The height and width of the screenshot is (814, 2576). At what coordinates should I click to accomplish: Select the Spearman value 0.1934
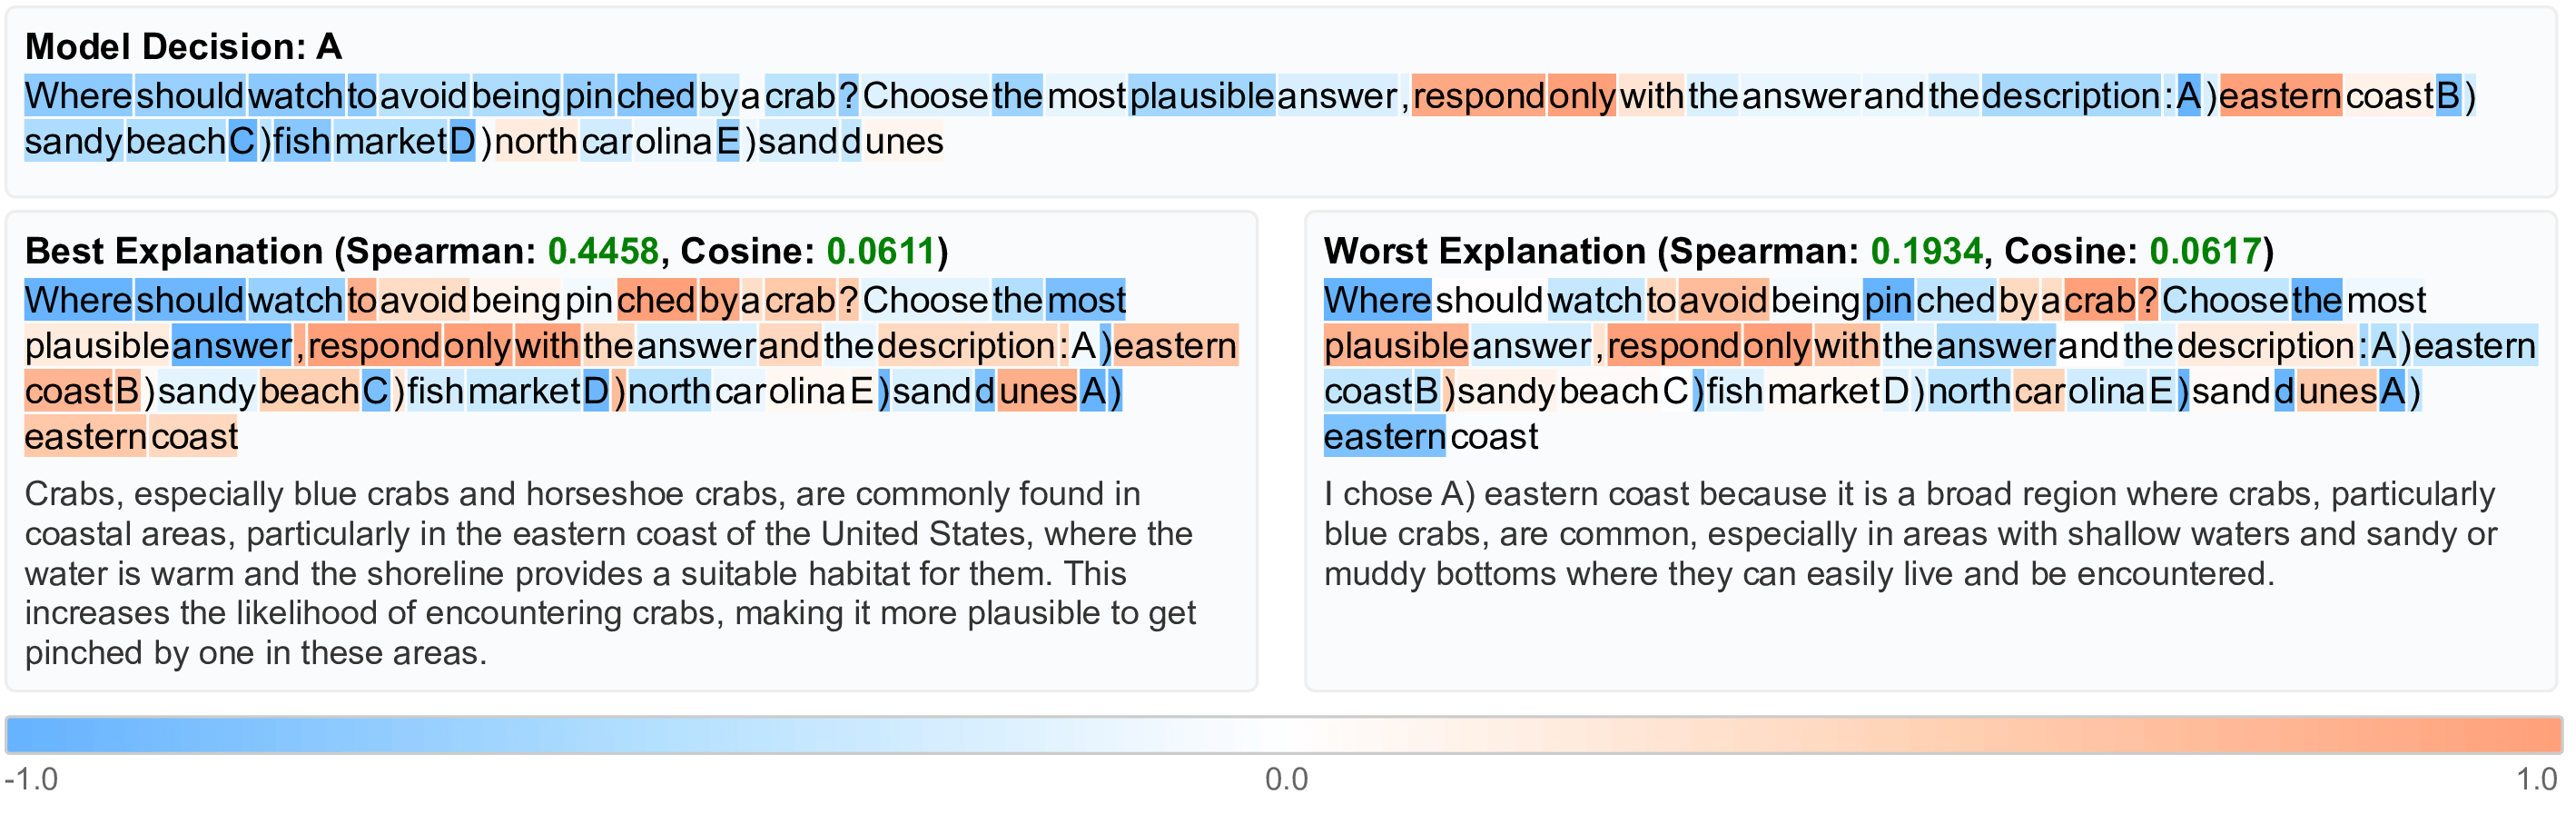(1926, 251)
